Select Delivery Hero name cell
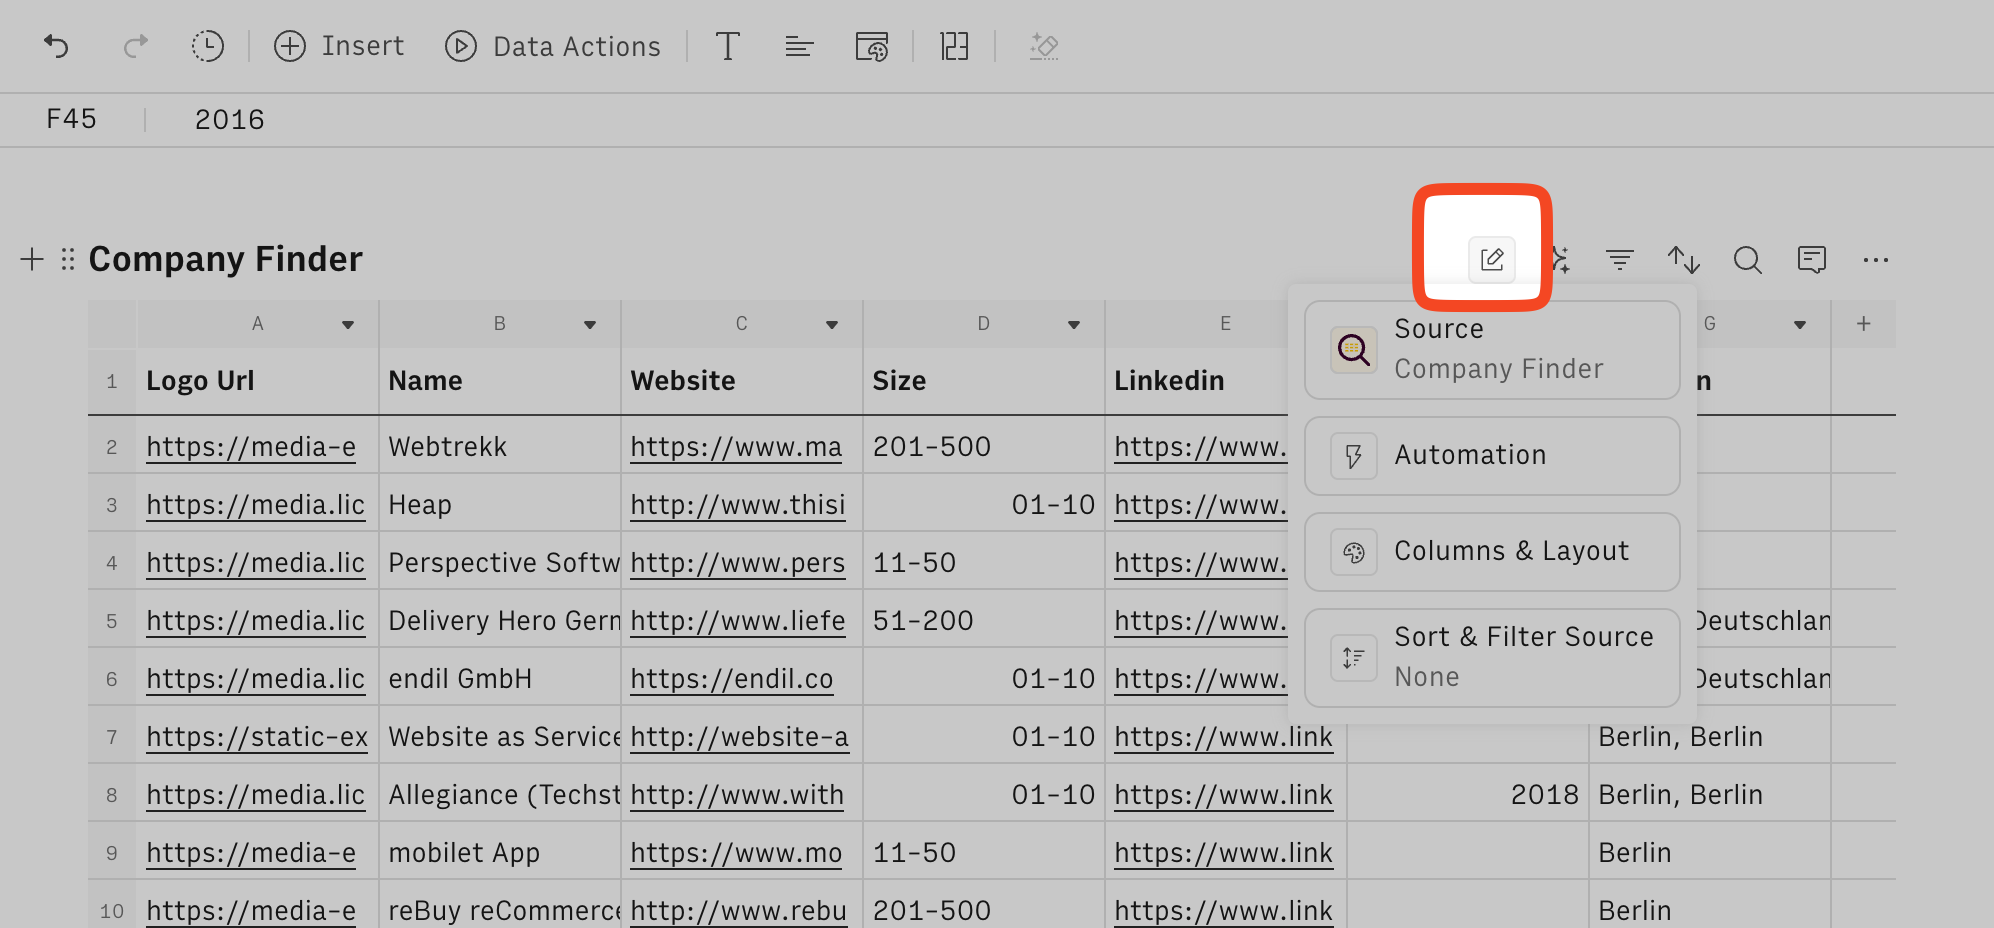 click(500, 621)
